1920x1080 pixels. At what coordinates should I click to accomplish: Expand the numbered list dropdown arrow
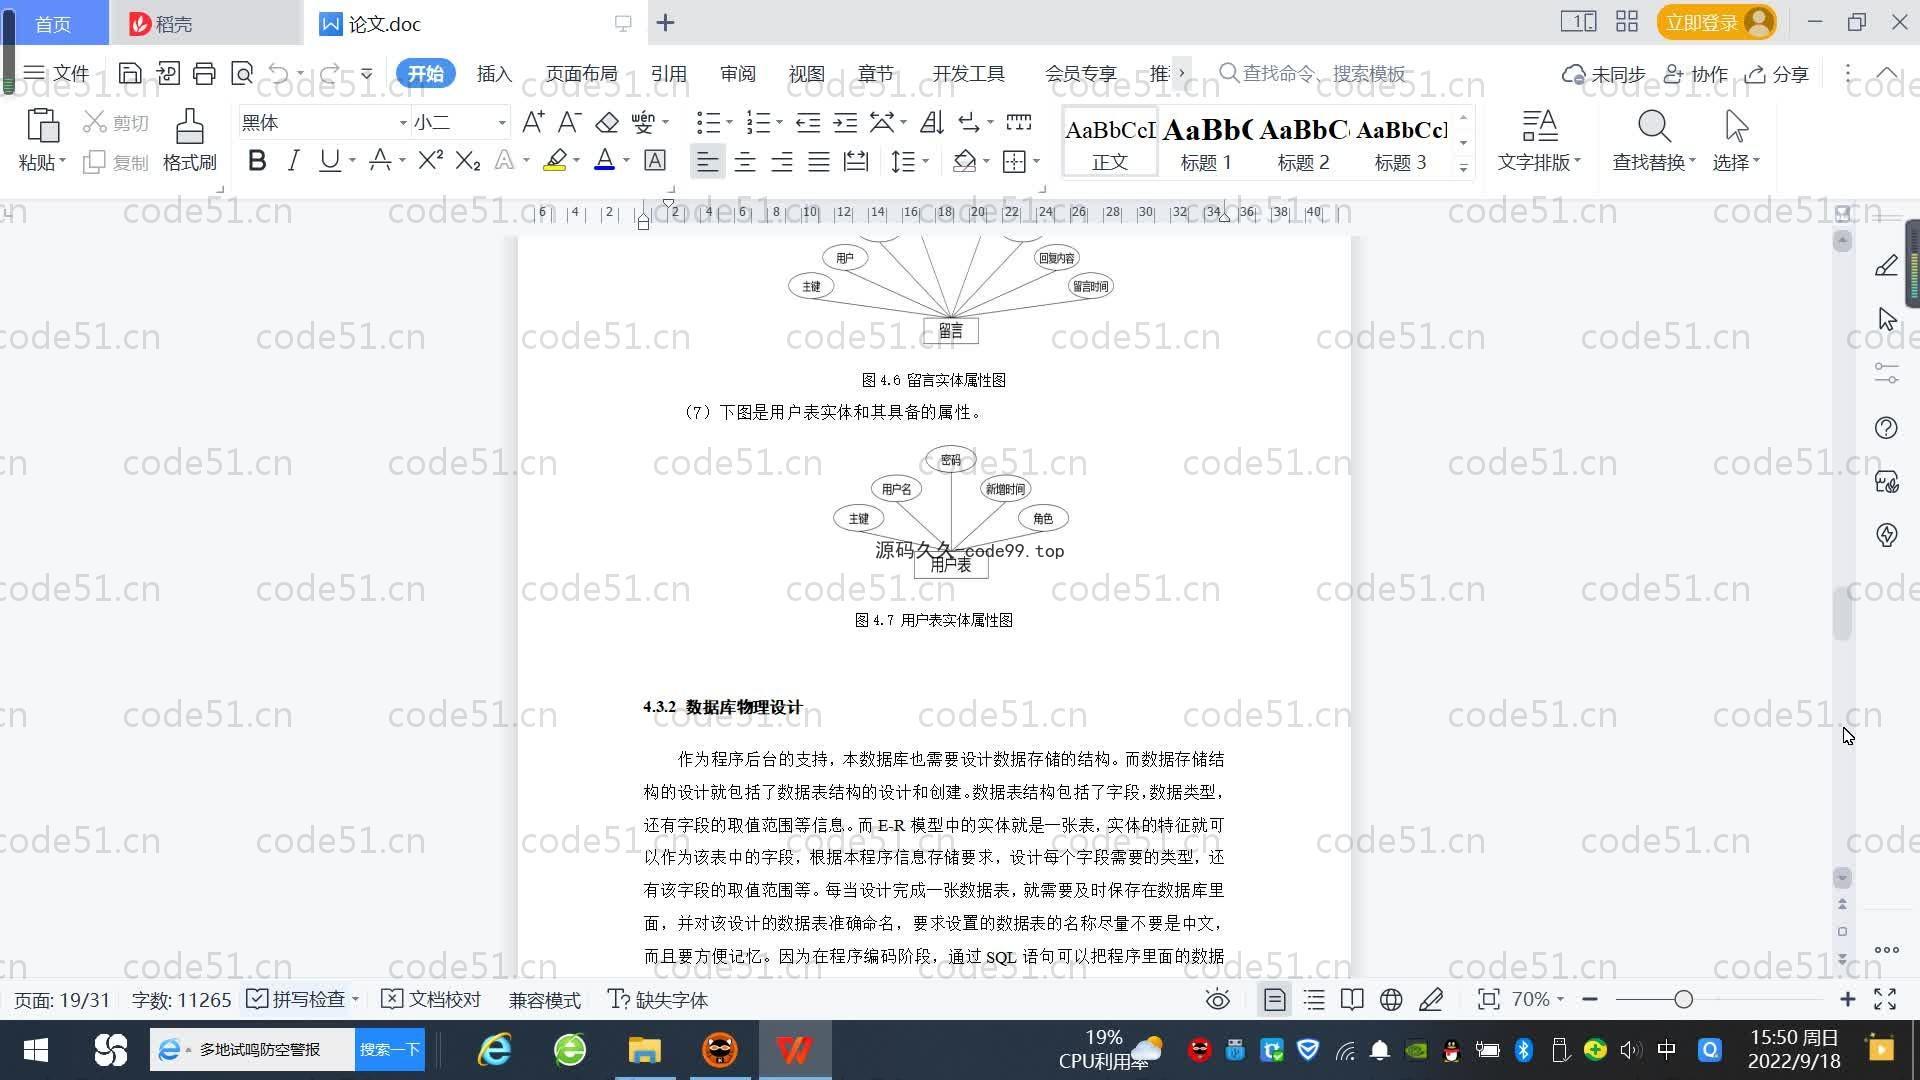coord(779,123)
